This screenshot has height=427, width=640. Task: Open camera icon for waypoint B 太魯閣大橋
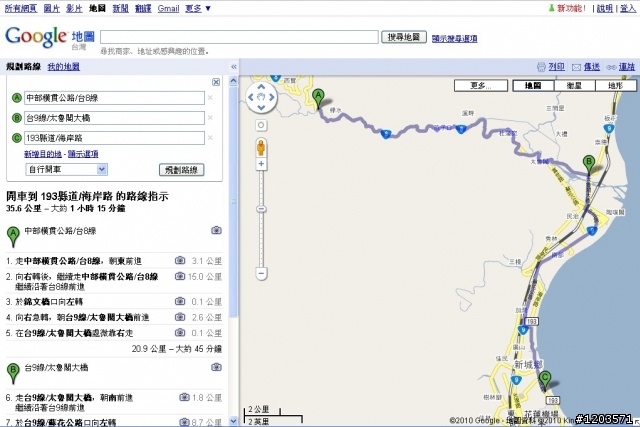point(216,367)
